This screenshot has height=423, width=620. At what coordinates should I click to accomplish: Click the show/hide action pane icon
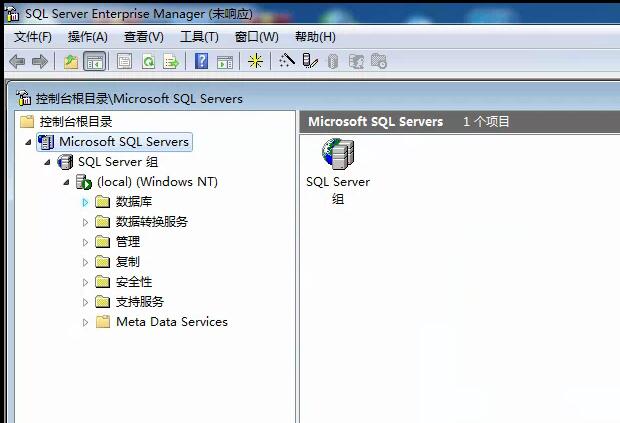(x=225, y=62)
